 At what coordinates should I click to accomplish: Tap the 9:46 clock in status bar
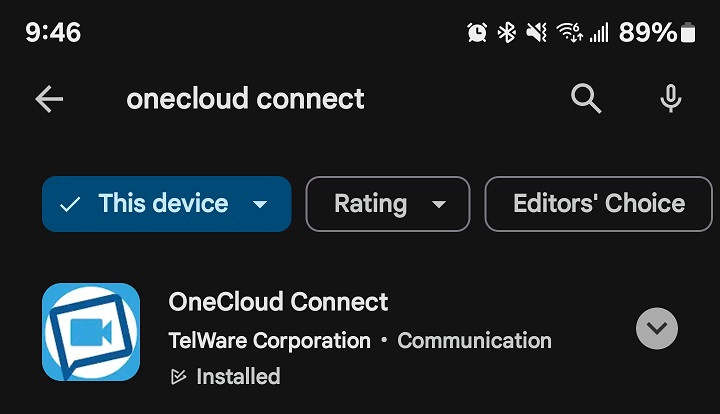click(x=53, y=33)
